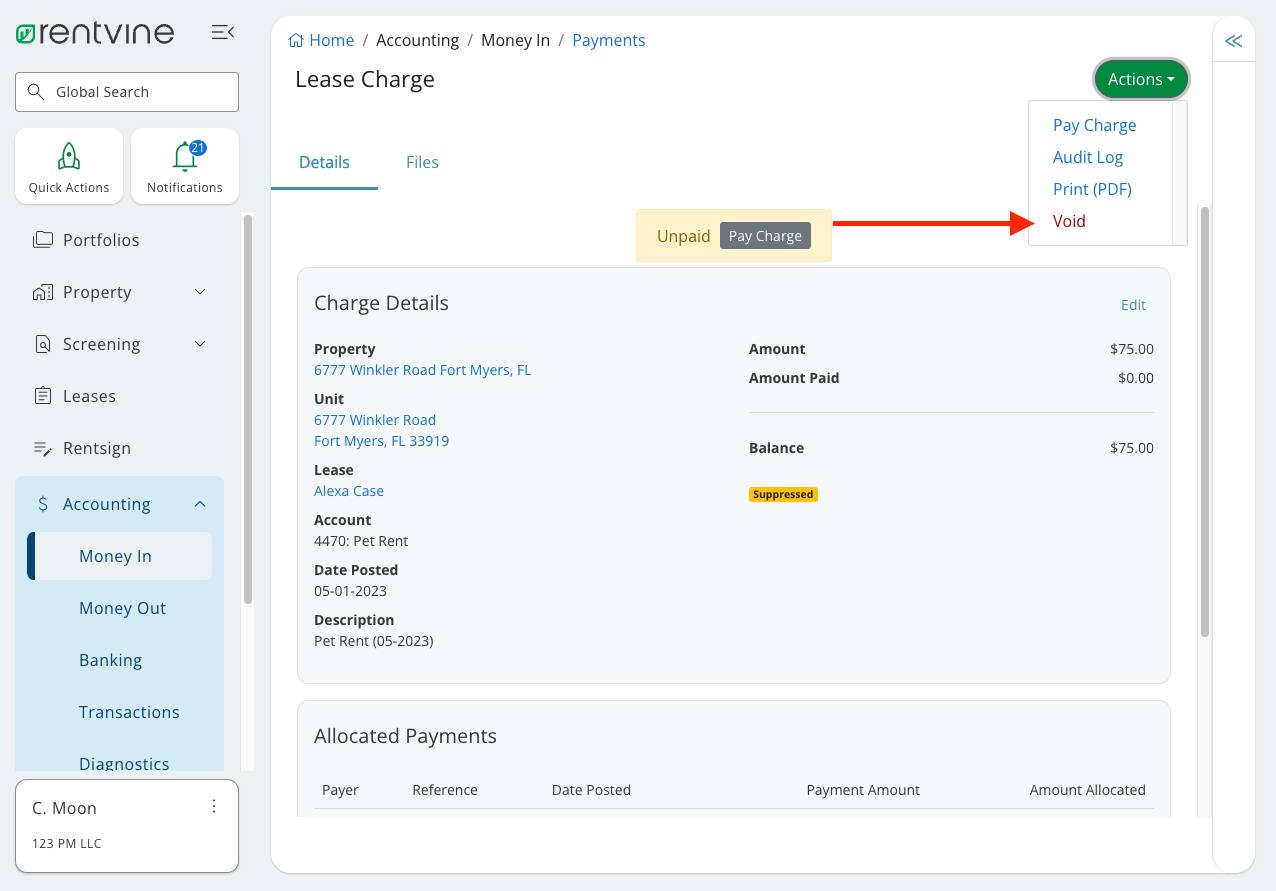
Task: Collapse the sidebar using the hamburger icon
Action: coord(222,31)
